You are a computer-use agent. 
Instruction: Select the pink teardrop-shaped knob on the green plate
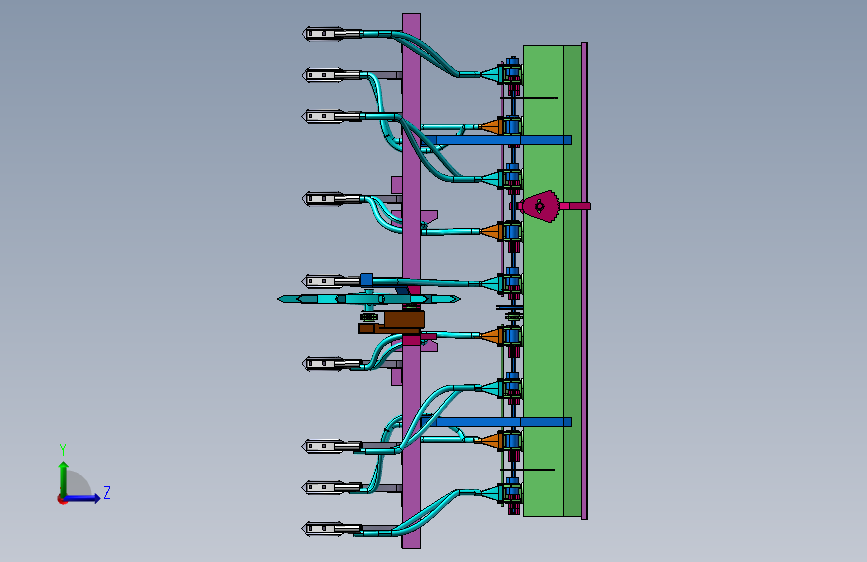tap(541, 206)
